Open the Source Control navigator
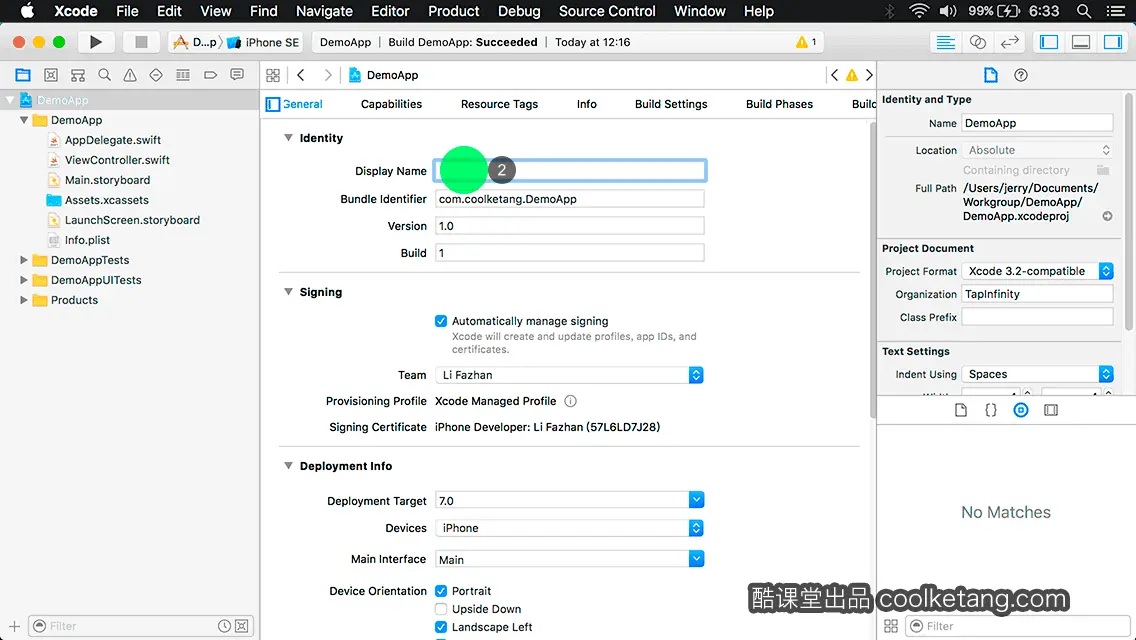This screenshot has height=640, width=1136. coord(51,75)
